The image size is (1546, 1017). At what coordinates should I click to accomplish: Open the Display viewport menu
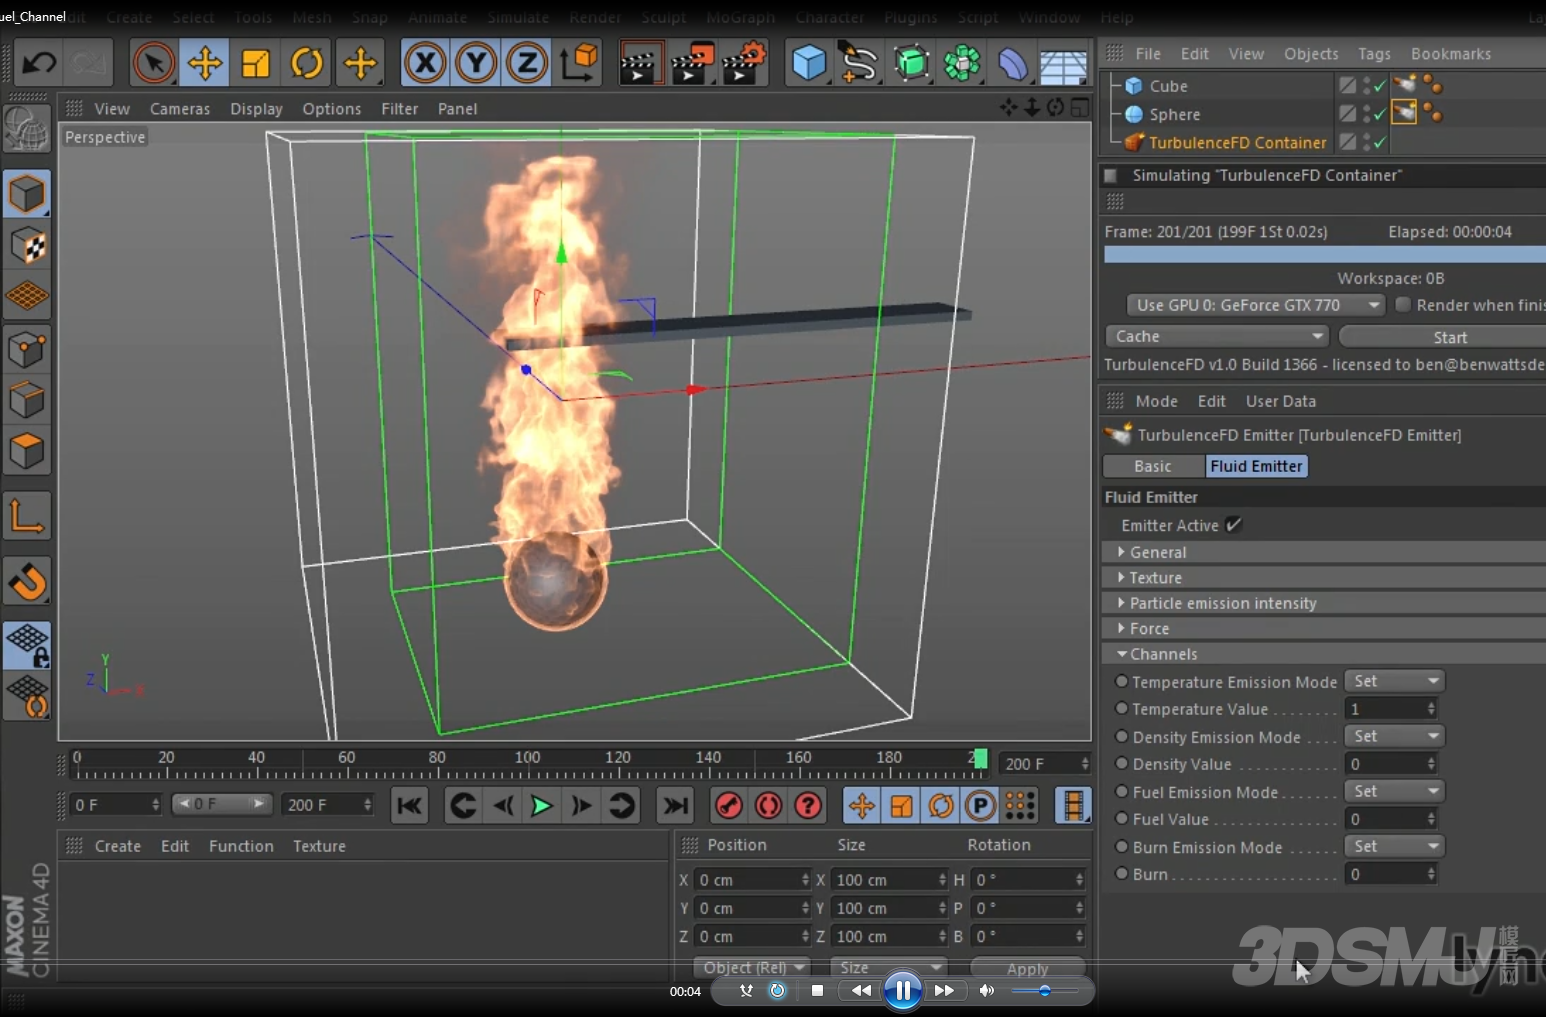(256, 109)
